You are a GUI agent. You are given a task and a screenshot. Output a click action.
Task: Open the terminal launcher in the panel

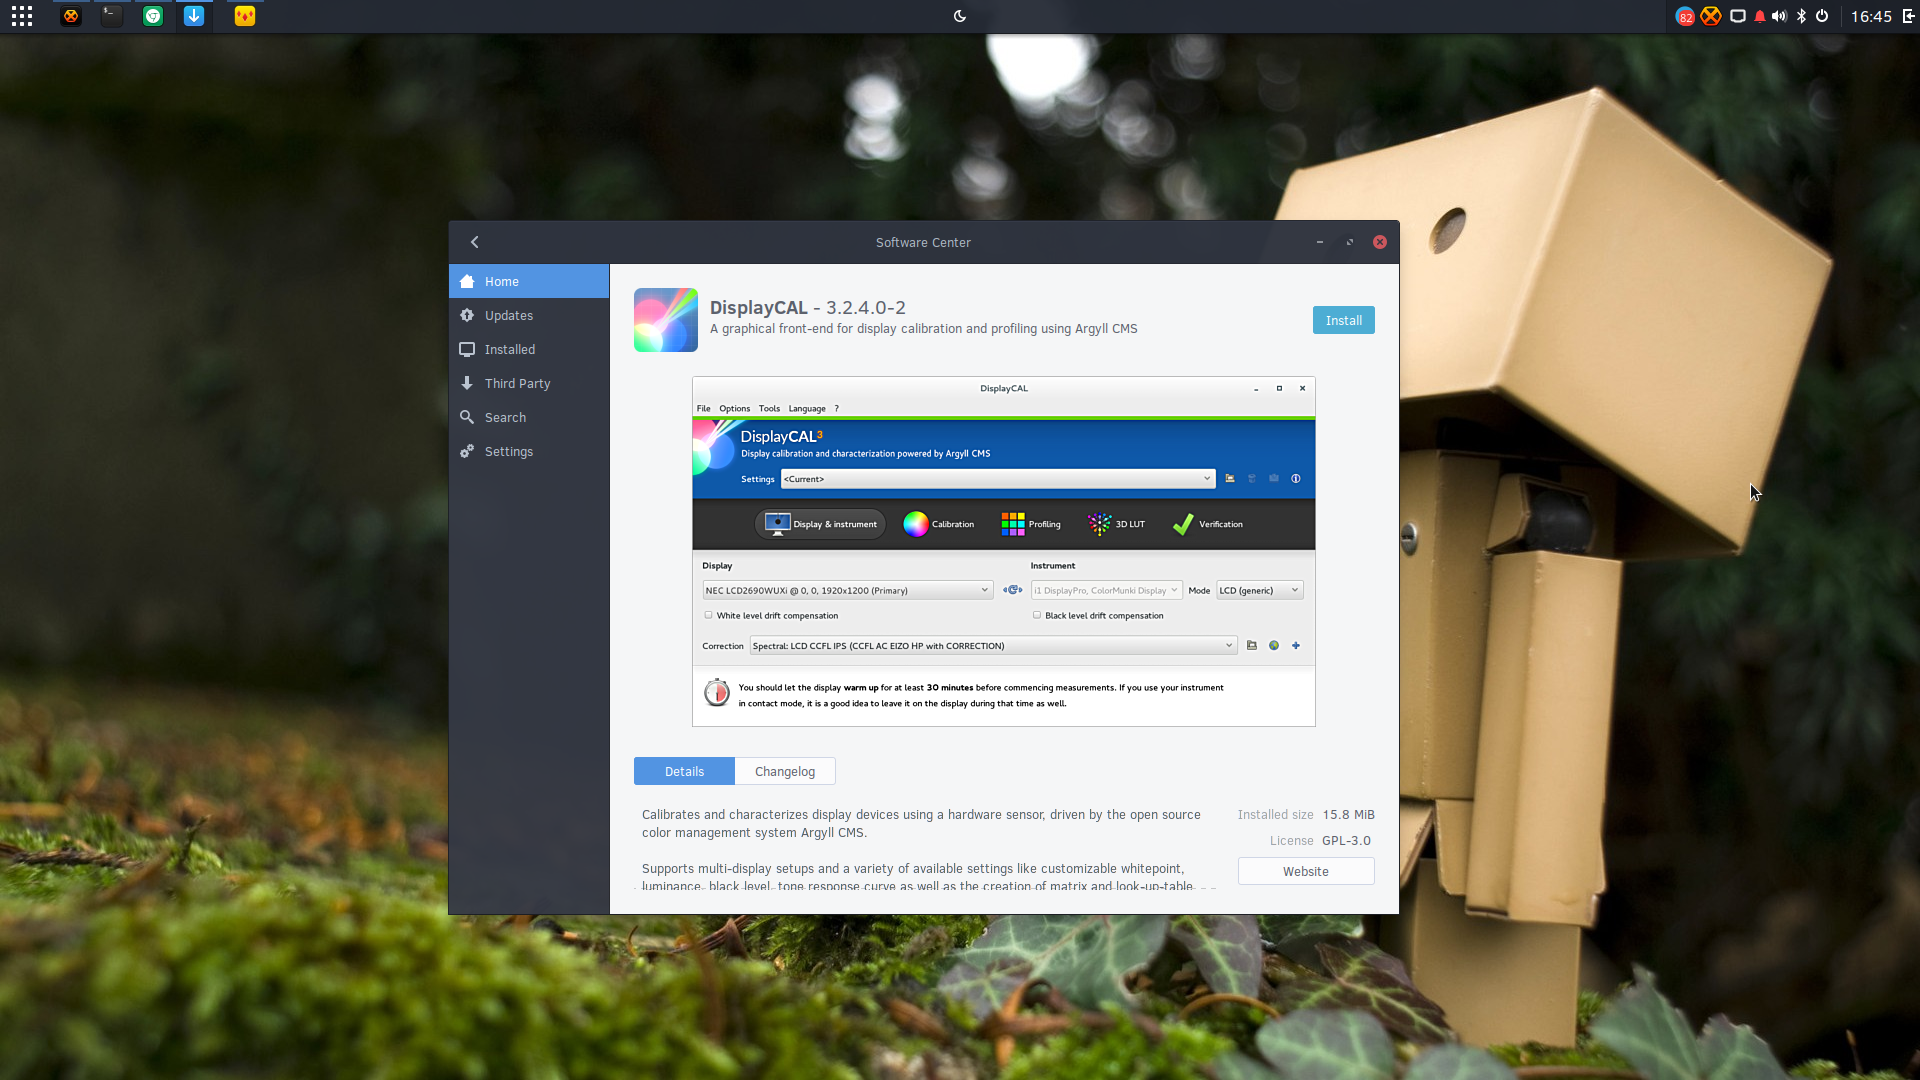[x=112, y=16]
